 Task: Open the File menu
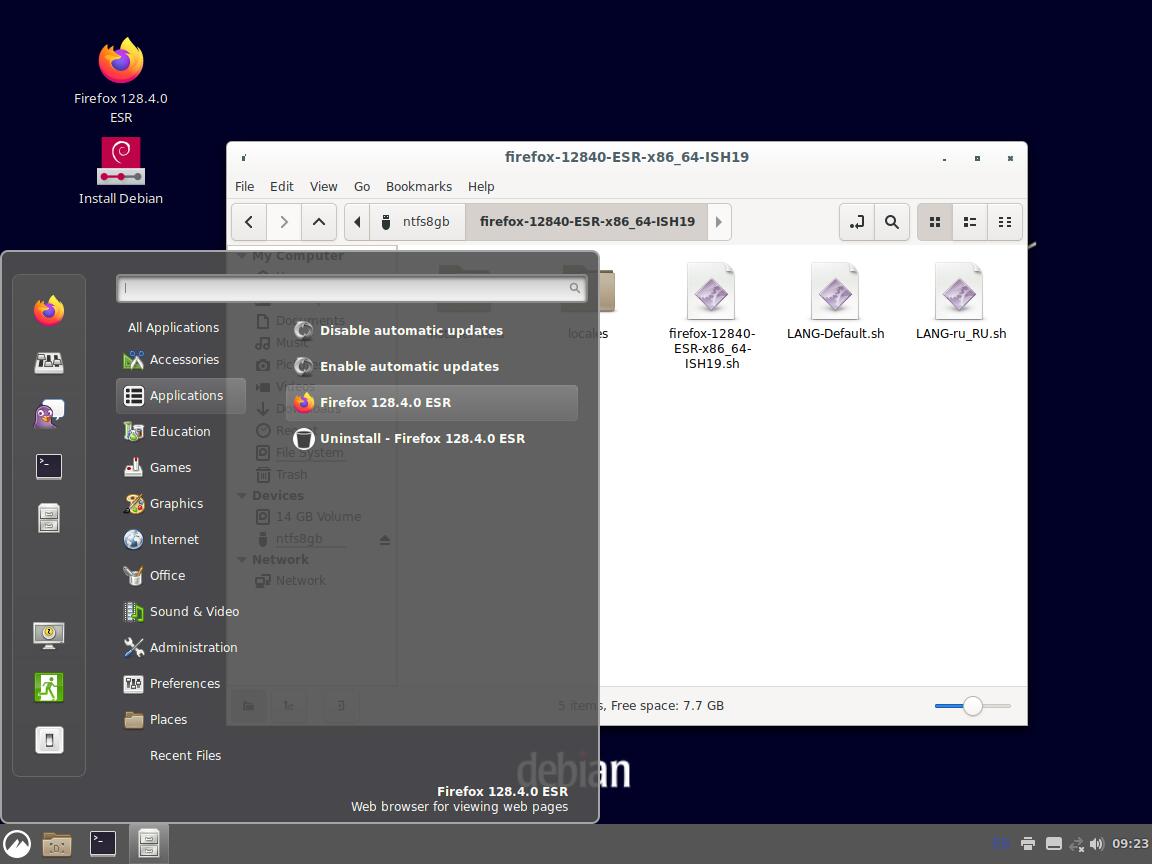(244, 187)
